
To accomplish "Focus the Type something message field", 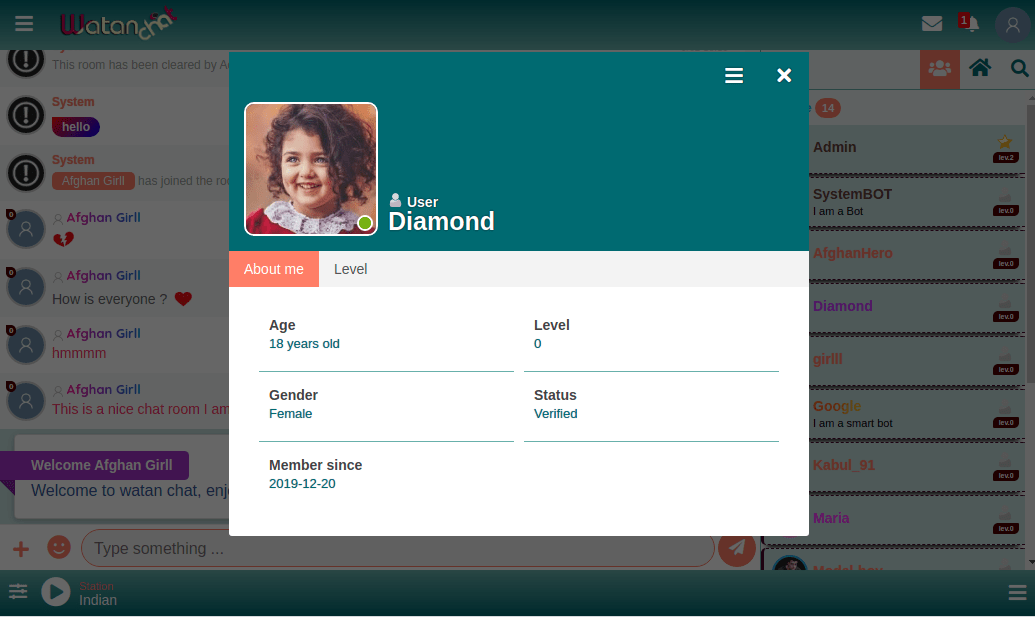I will click(x=397, y=548).
